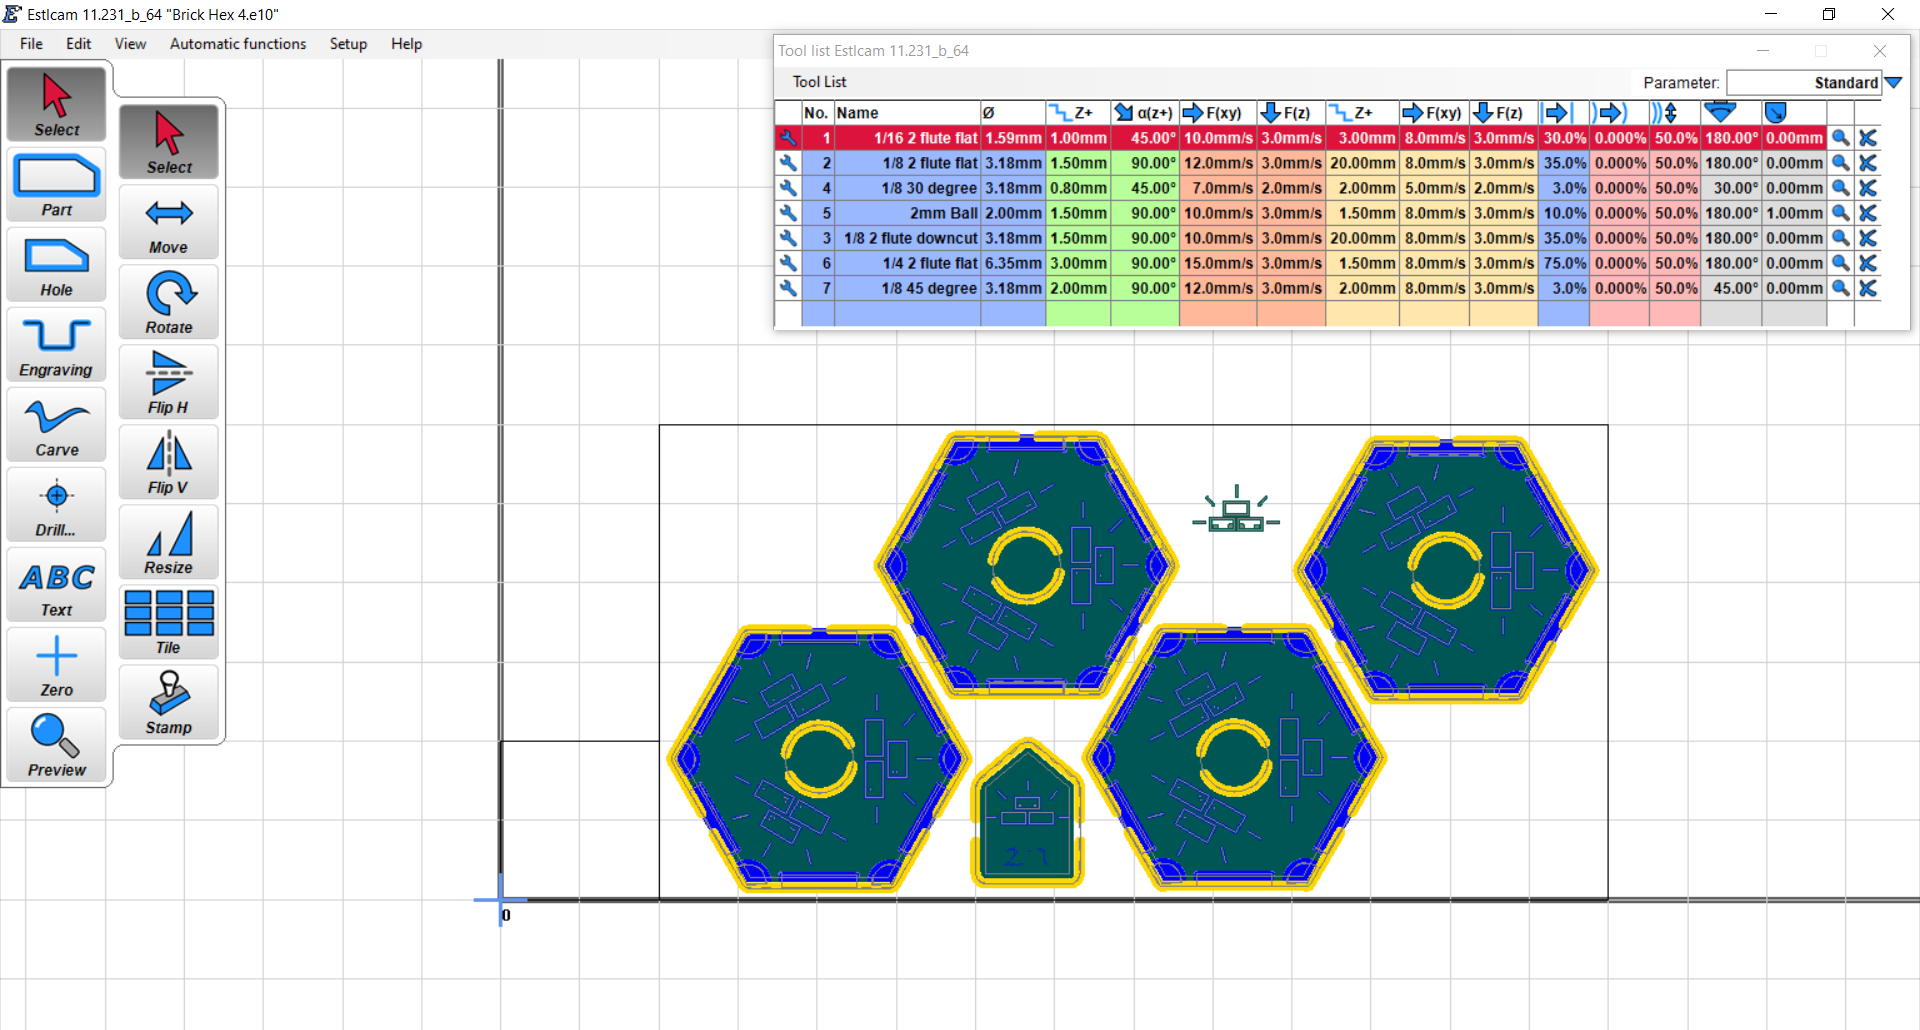Click the 45.00° tip angle cell for 1/8 45 degree
Image resolution: width=1920 pixels, height=1030 pixels.
tap(1731, 288)
